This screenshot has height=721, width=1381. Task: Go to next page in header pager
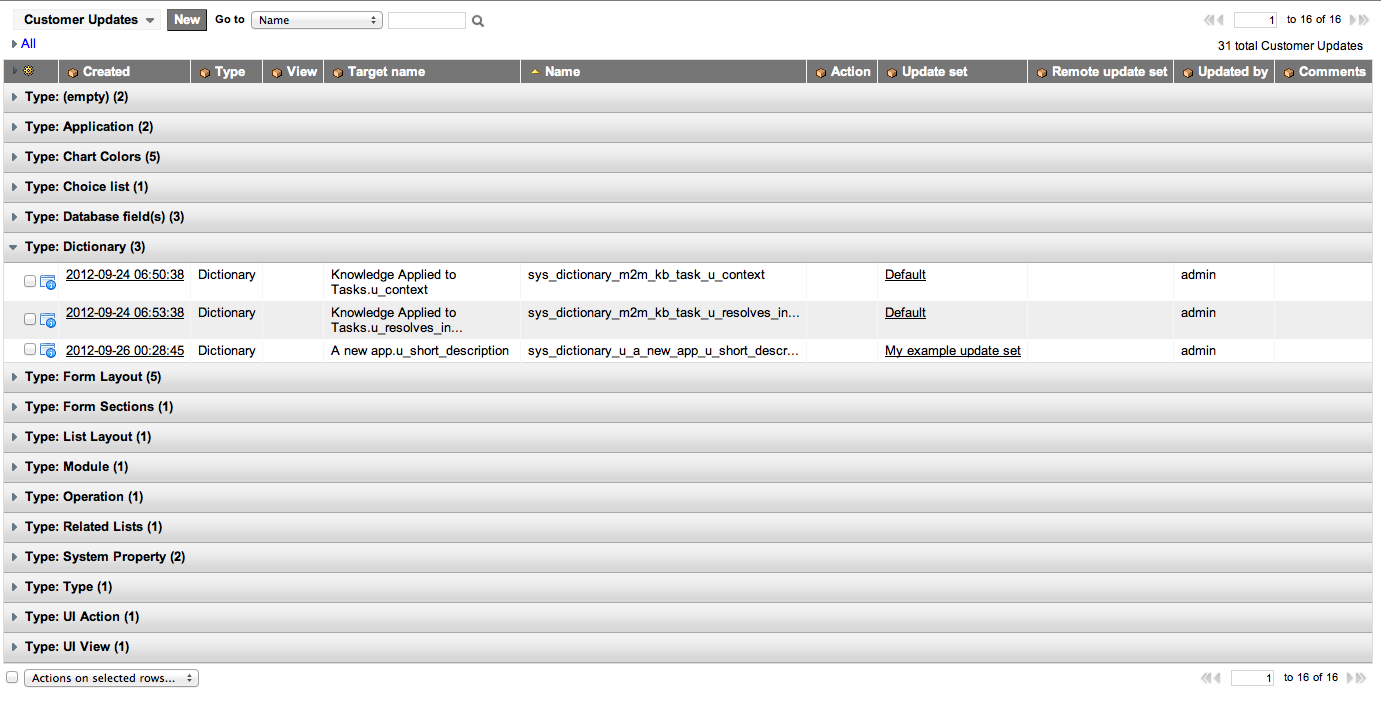pos(1352,20)
